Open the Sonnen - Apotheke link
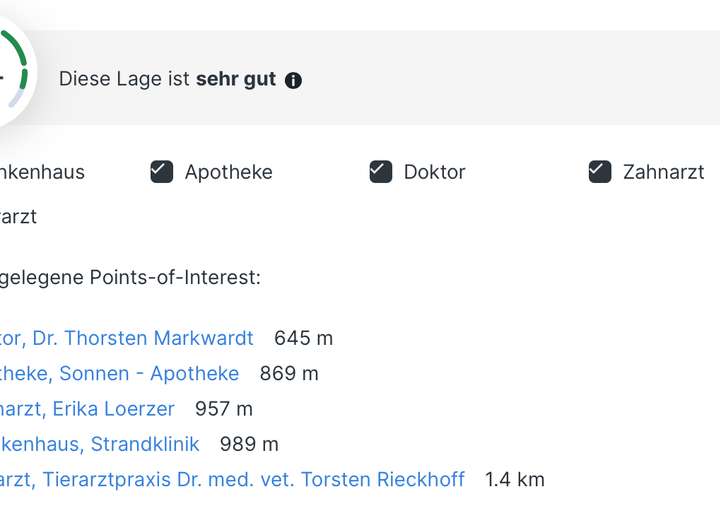The image size is (720, 530). point(119,373)
